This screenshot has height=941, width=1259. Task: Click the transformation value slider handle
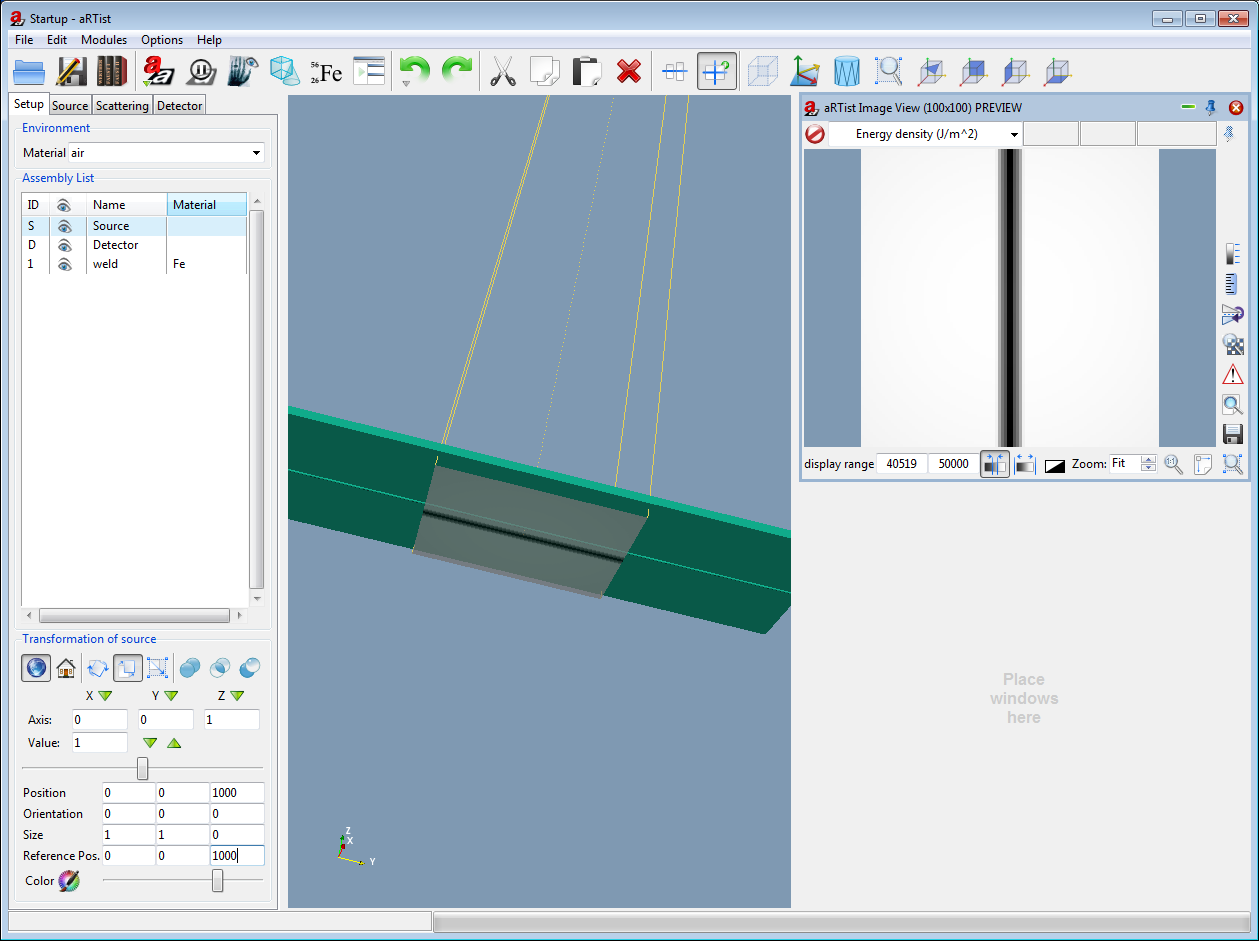tap(142, 768)
